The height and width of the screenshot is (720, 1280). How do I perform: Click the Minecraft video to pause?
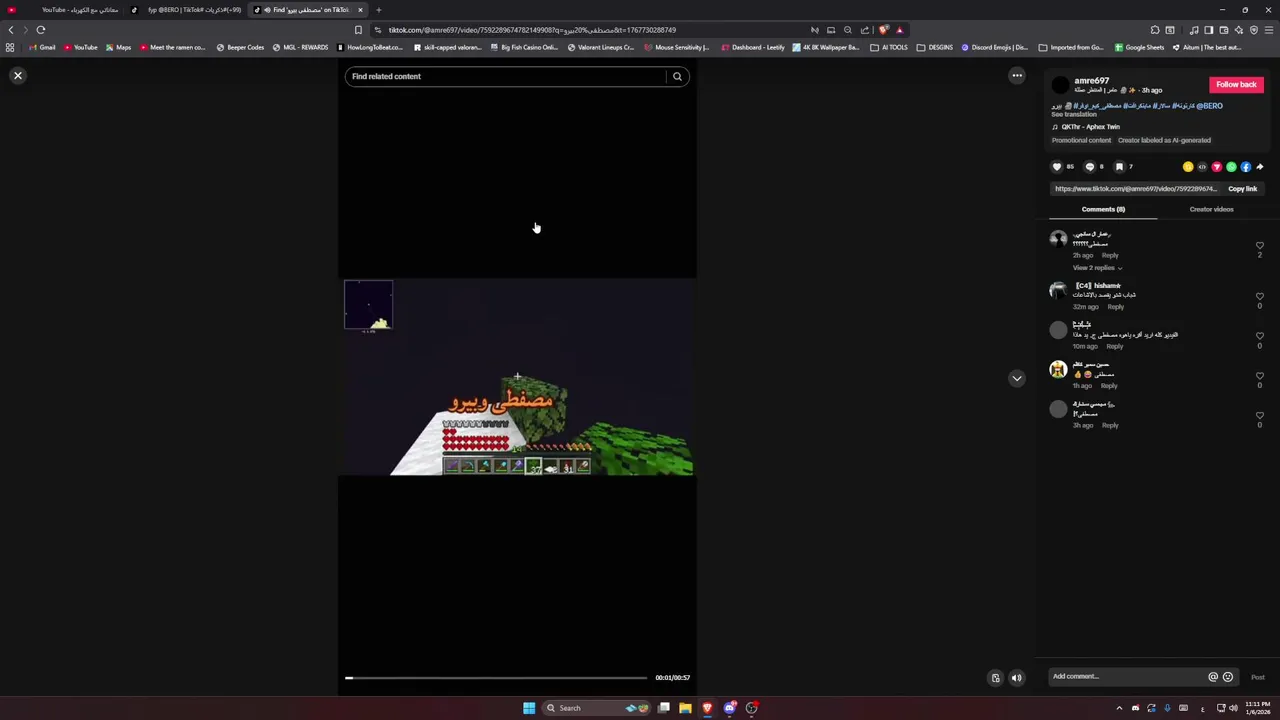tap(517, 378)
